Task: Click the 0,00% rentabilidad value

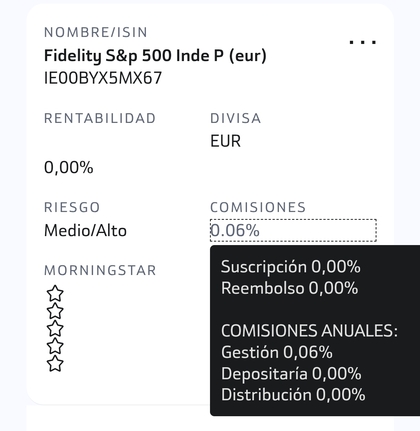Action: [69, 167]
